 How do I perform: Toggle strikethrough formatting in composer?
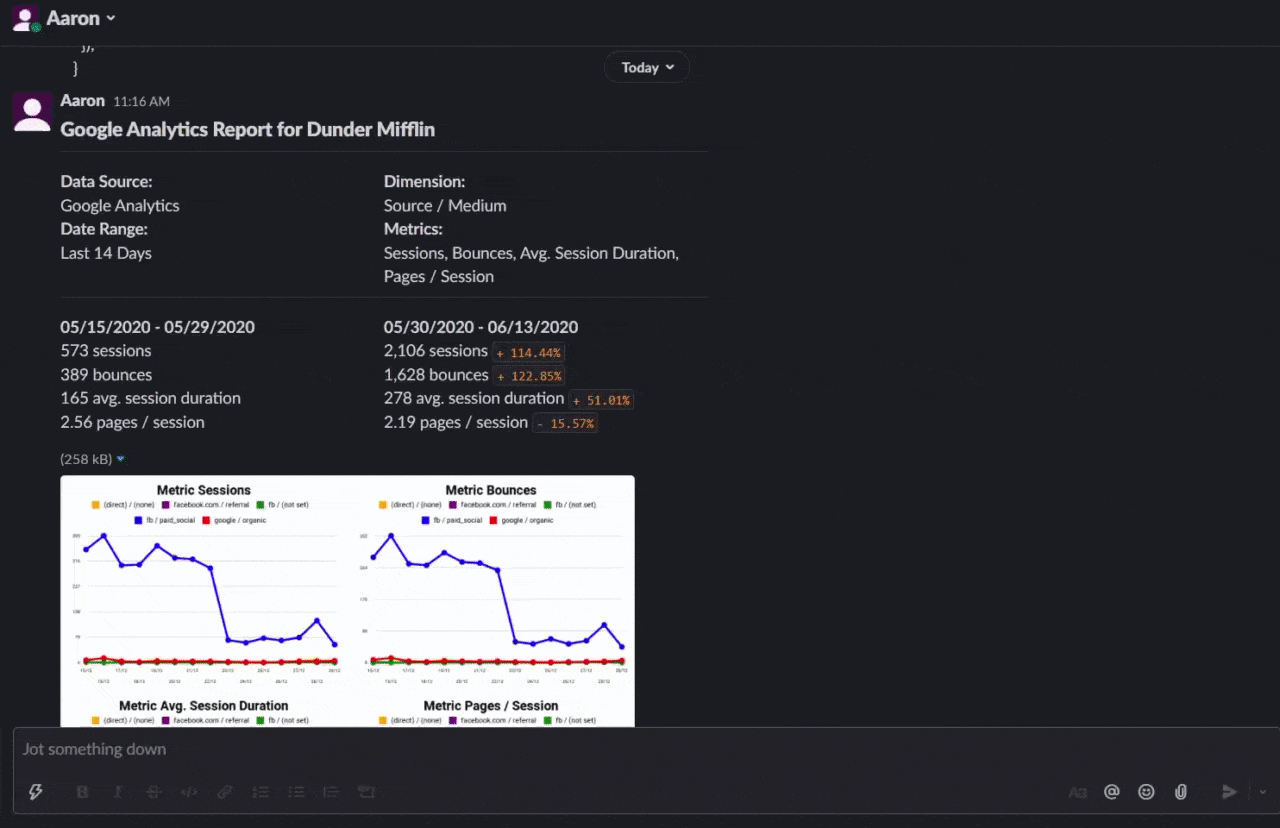tap(154, 792)
